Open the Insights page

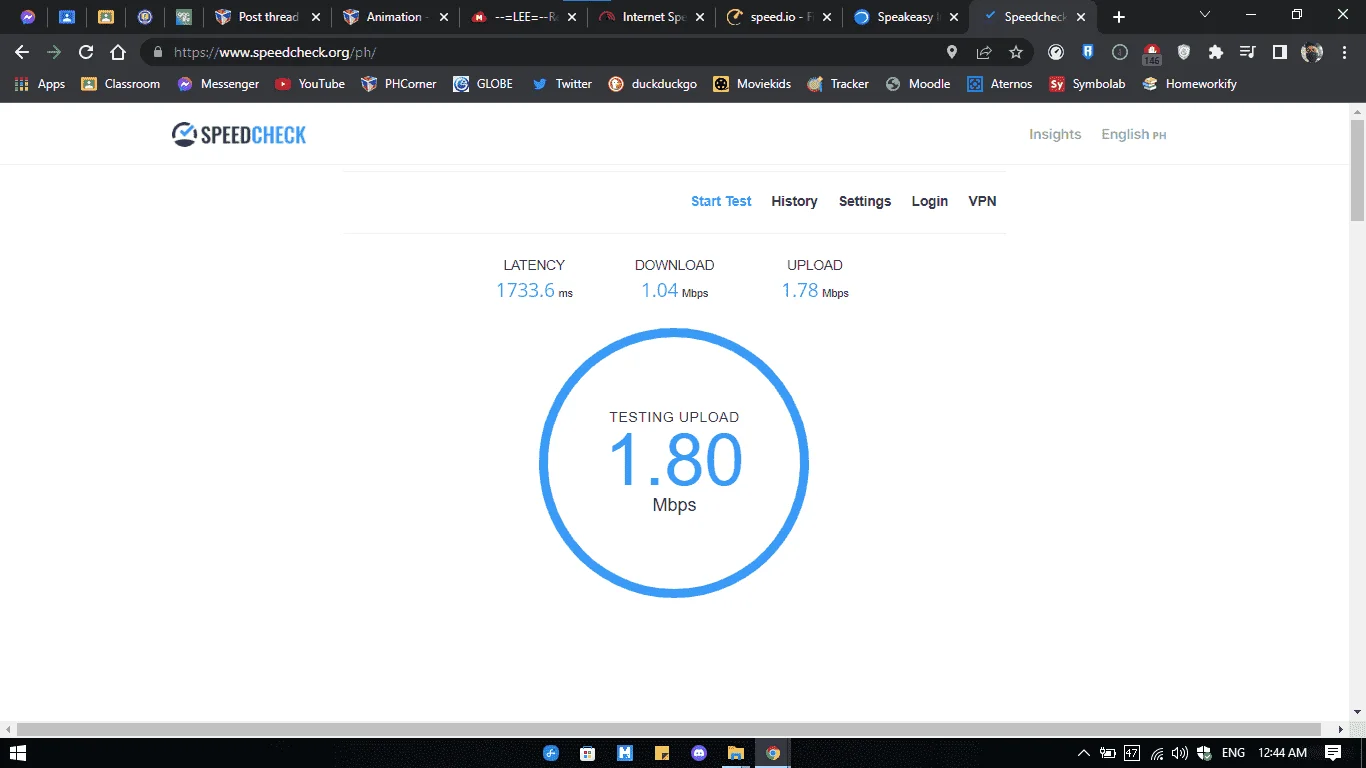pos(1055,134)
